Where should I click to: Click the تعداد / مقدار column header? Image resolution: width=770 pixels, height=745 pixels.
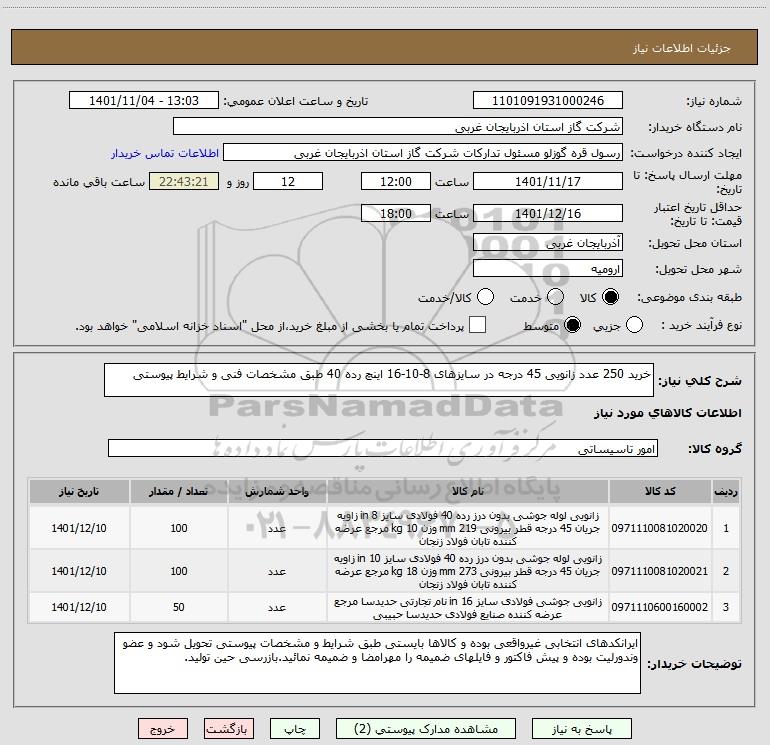click(x=179, y=491)
